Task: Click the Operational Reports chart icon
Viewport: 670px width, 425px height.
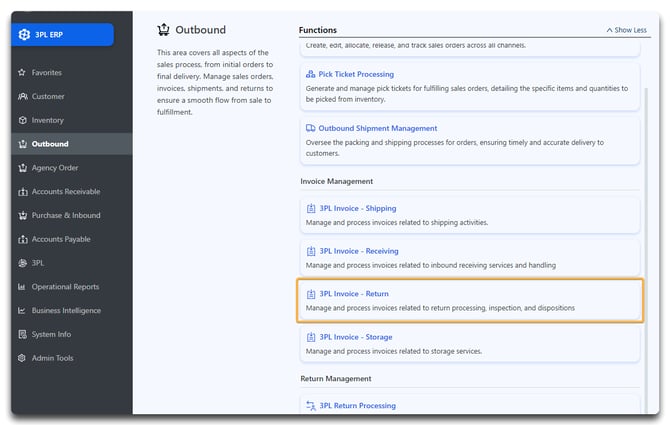Action: tap(22, 287)
